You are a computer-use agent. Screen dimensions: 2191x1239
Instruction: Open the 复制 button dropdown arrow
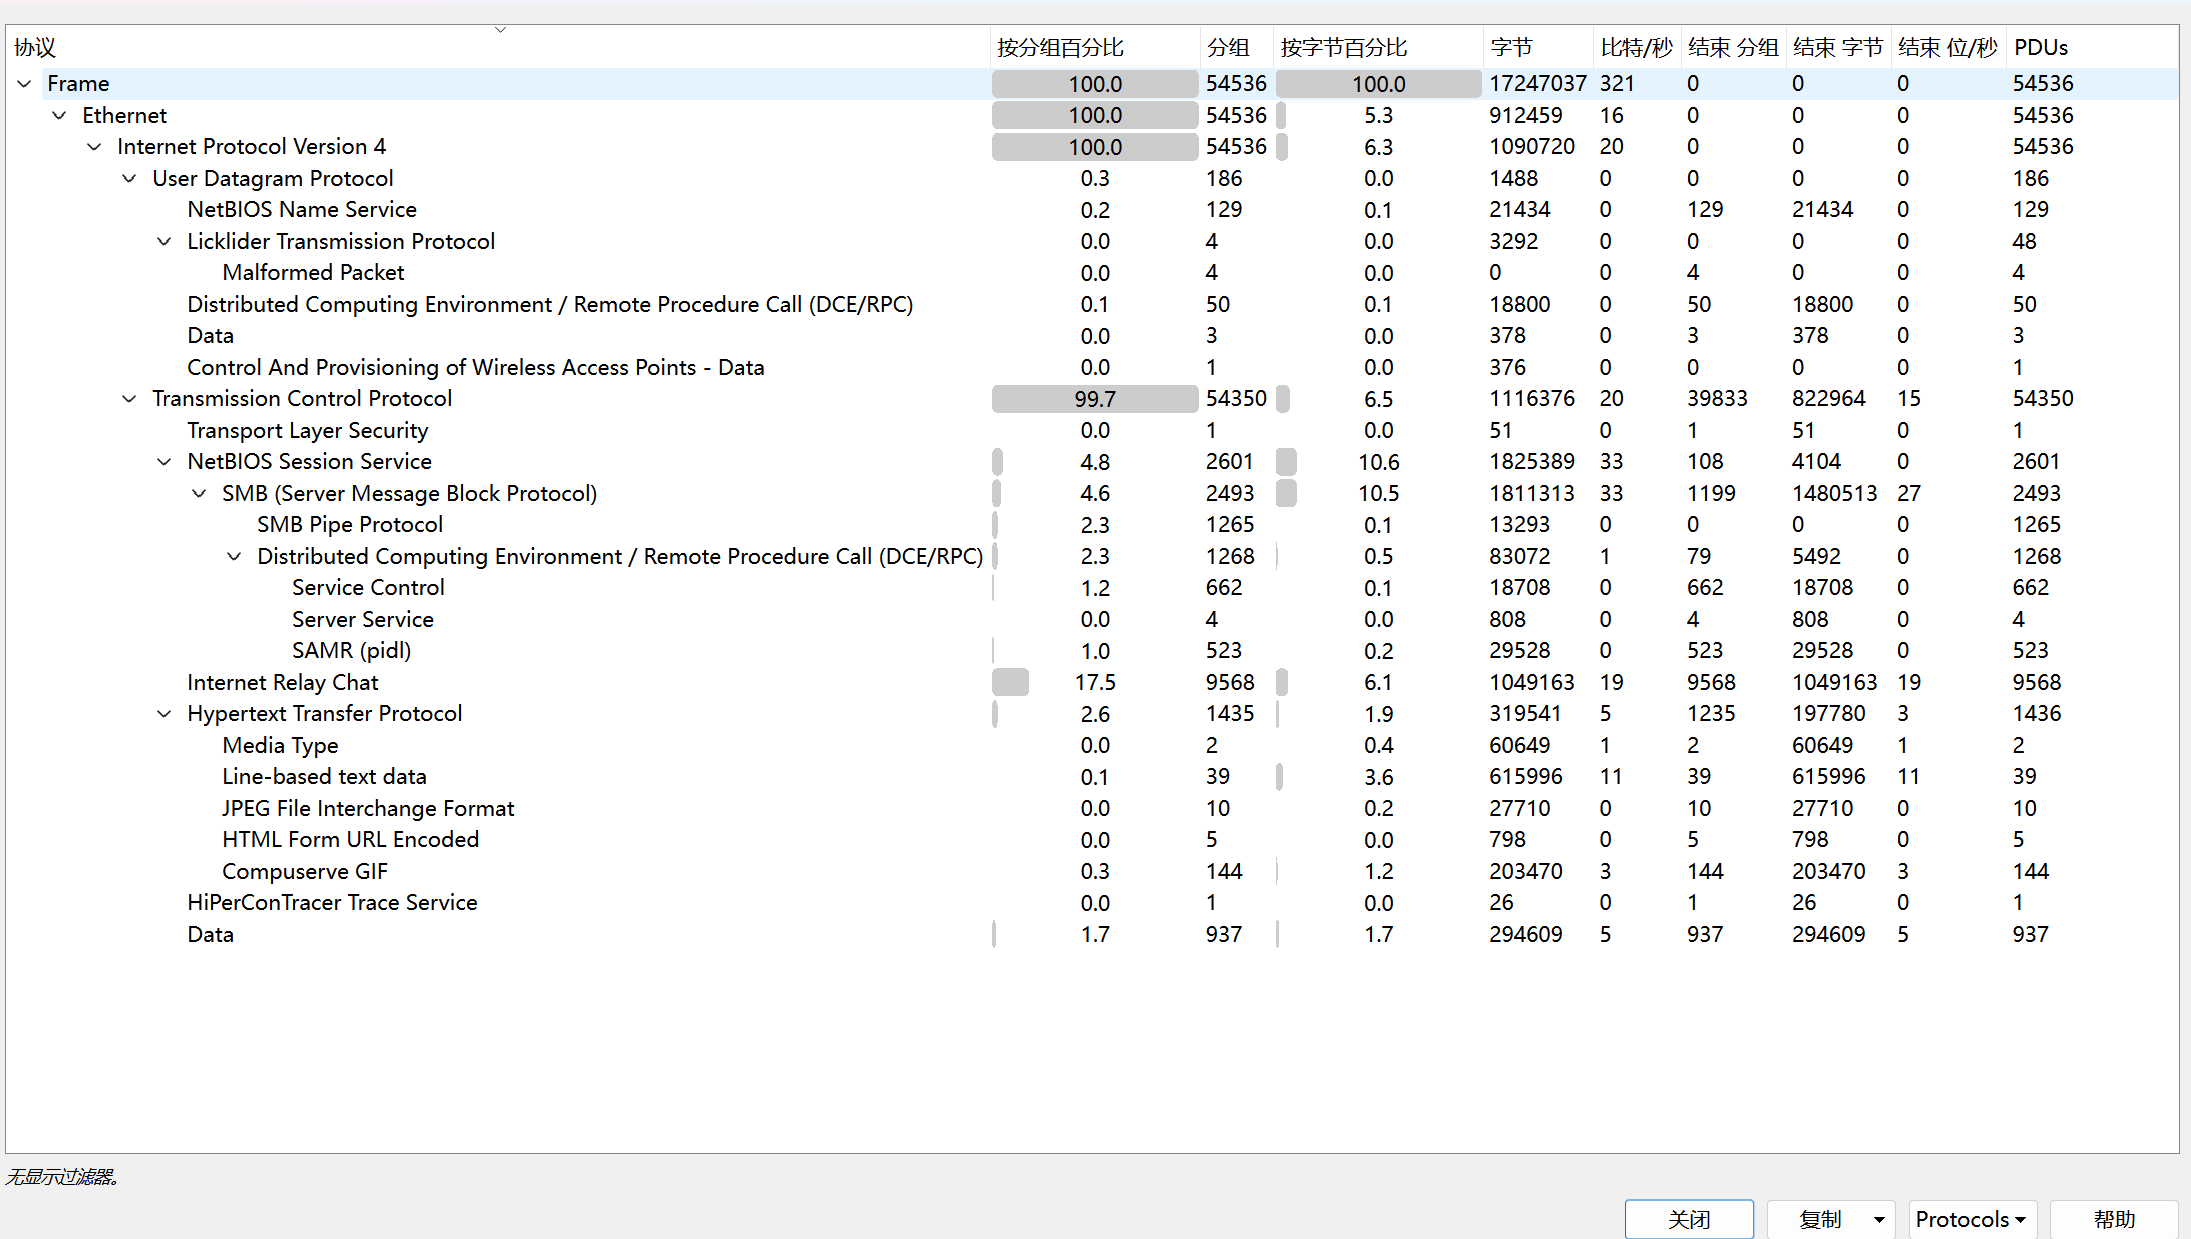pos(1879,1220)
